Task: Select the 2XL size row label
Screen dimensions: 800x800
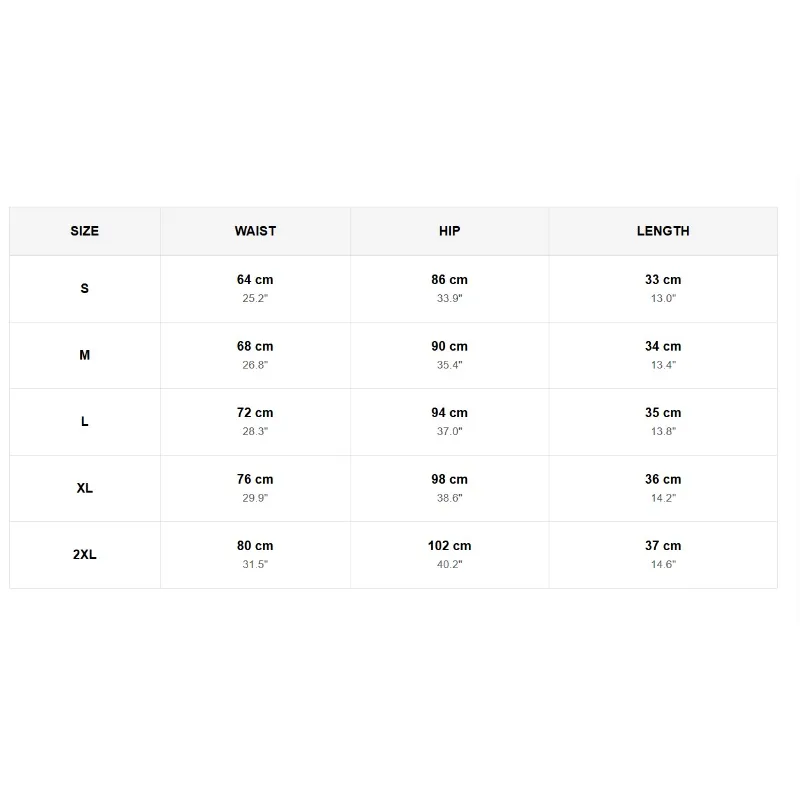Action: tap(85, 555)
